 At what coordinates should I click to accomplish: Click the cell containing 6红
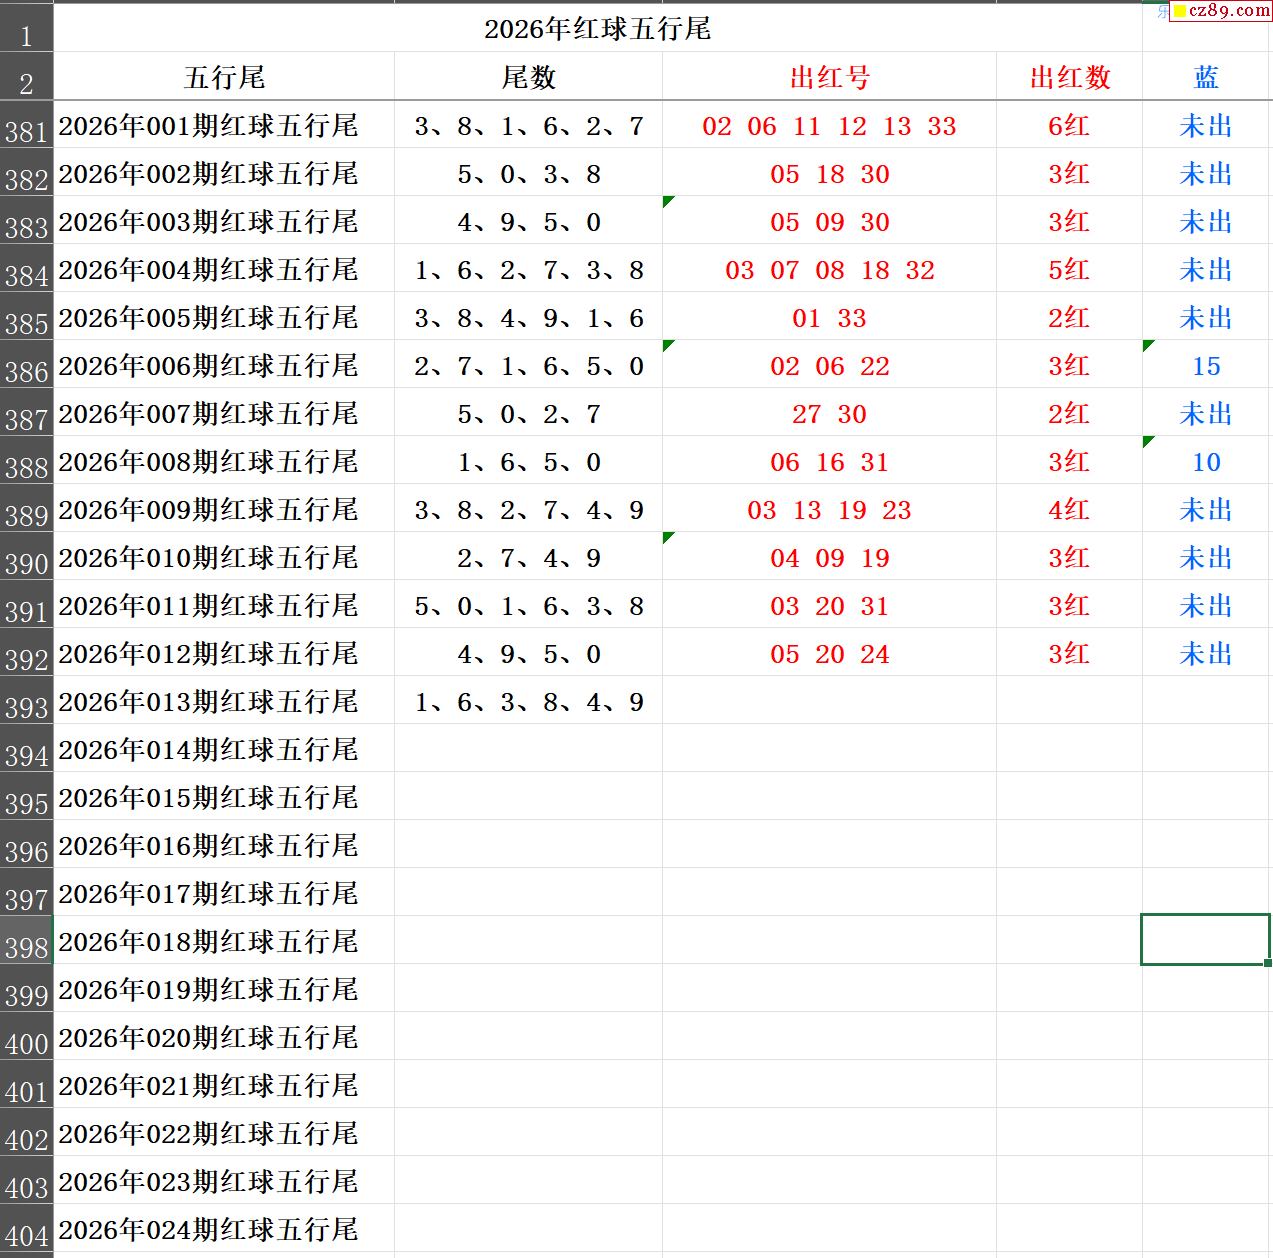pos(1069,126)
